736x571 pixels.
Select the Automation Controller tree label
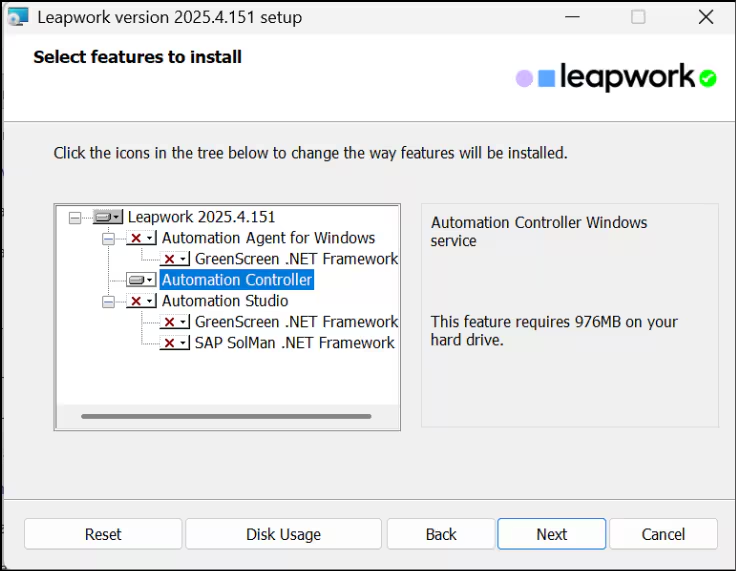pyautogui.click(x=237, y=280)
